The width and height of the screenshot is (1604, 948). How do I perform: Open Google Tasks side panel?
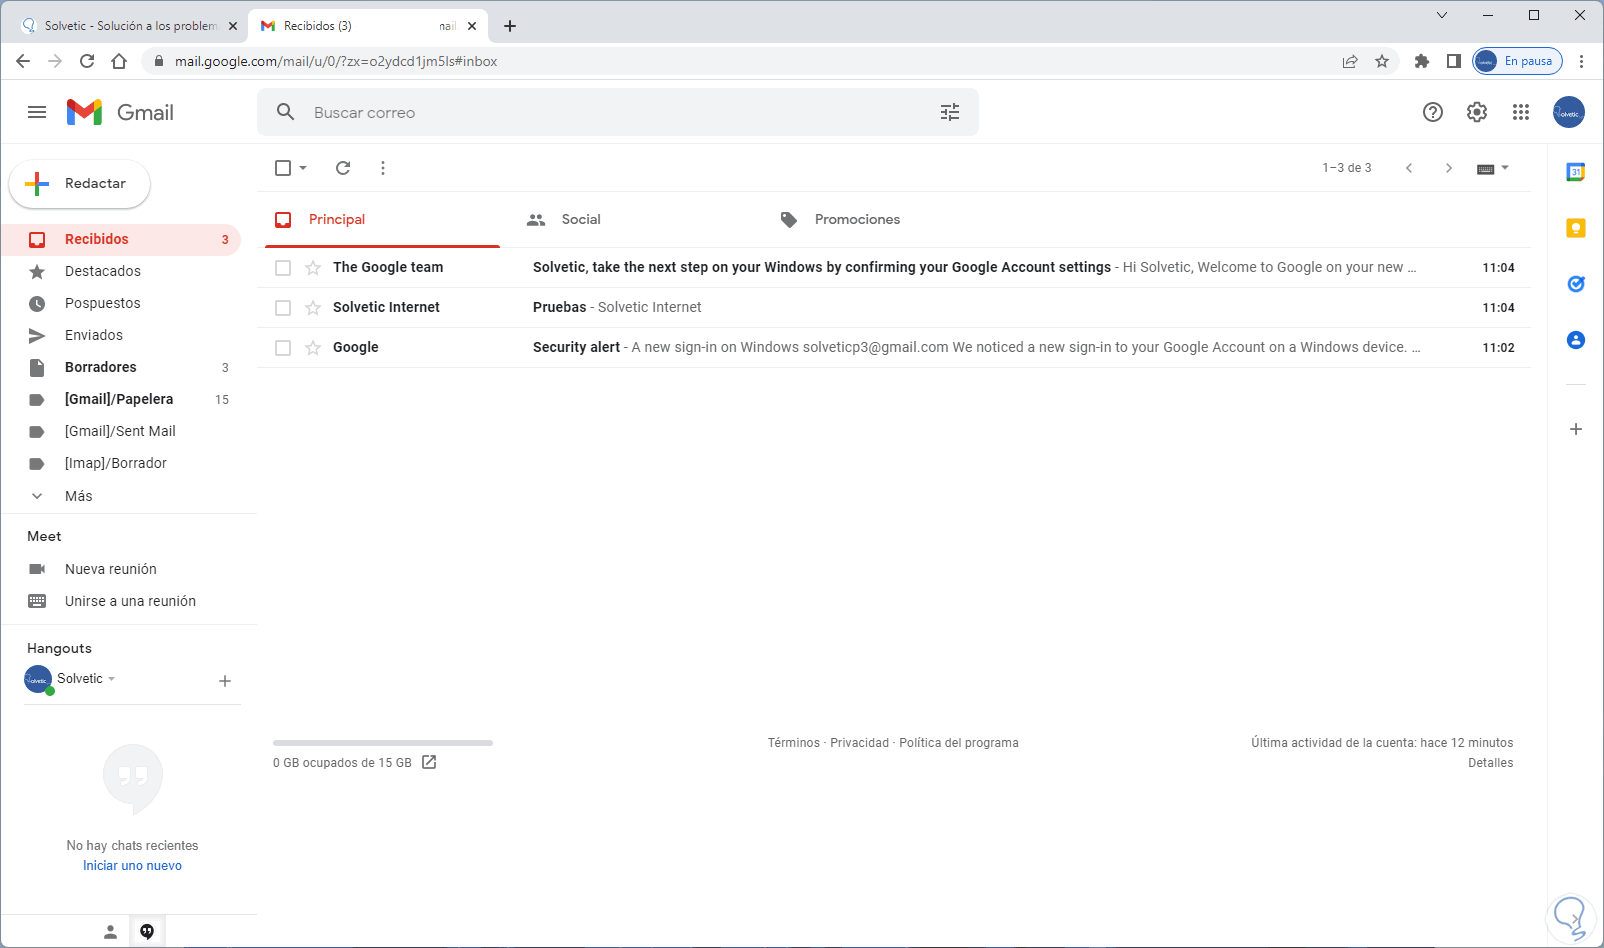pyautogui.click(x=1576, y=284)
